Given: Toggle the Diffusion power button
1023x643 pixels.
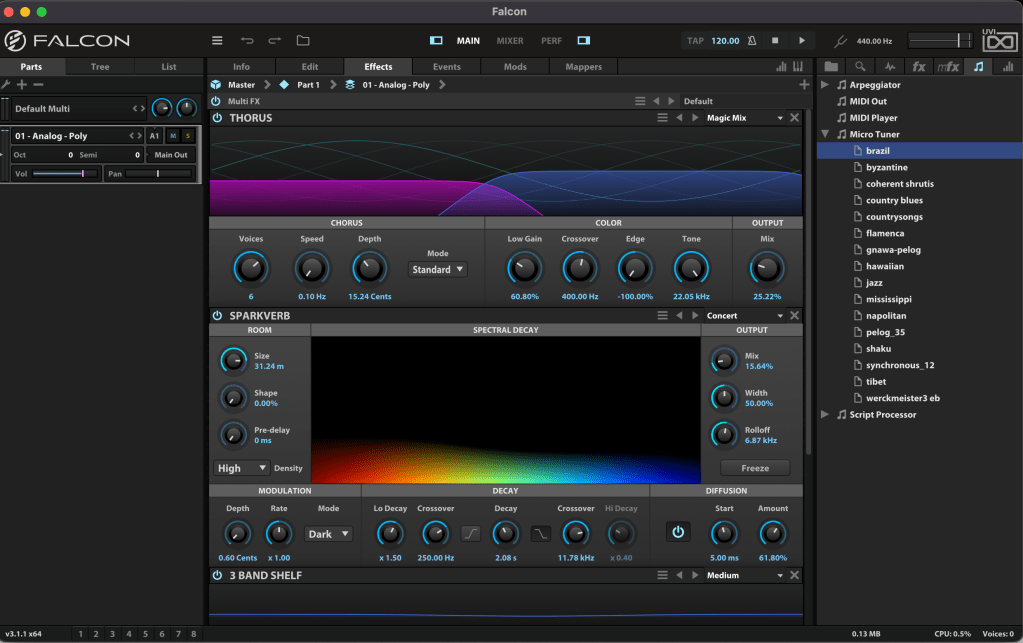Looking at the screenshot, I should point(678,532).
